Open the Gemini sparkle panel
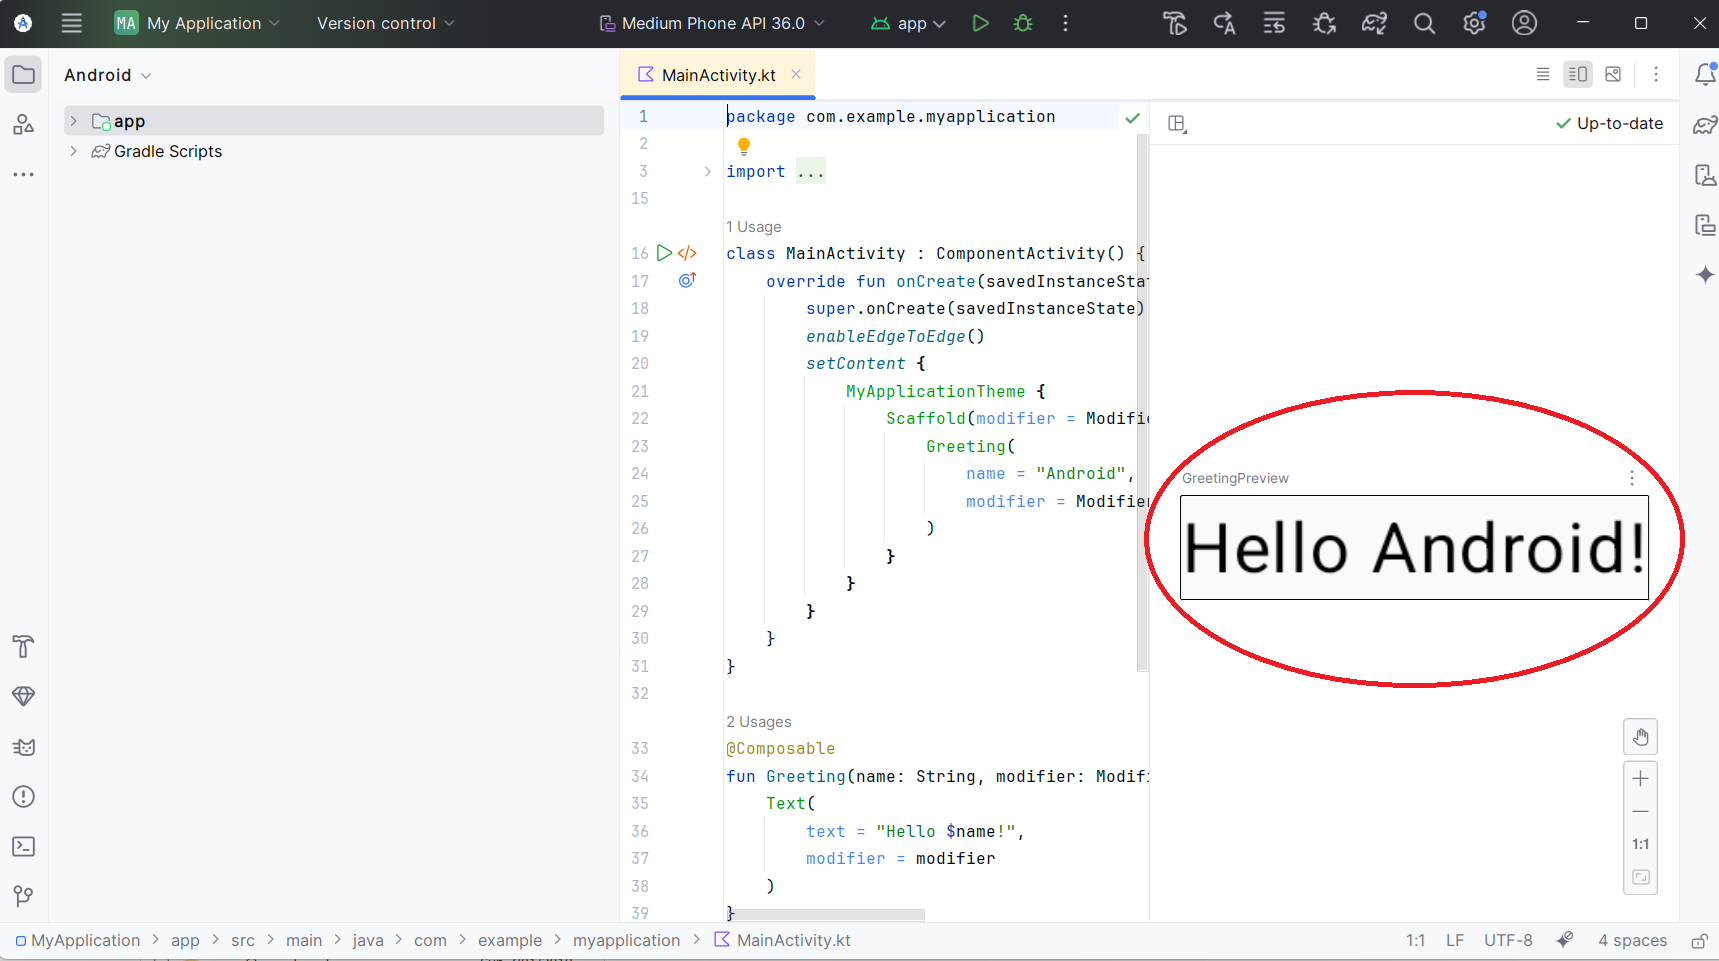This screenshot has height=961, width=1719. point(1705,275)
